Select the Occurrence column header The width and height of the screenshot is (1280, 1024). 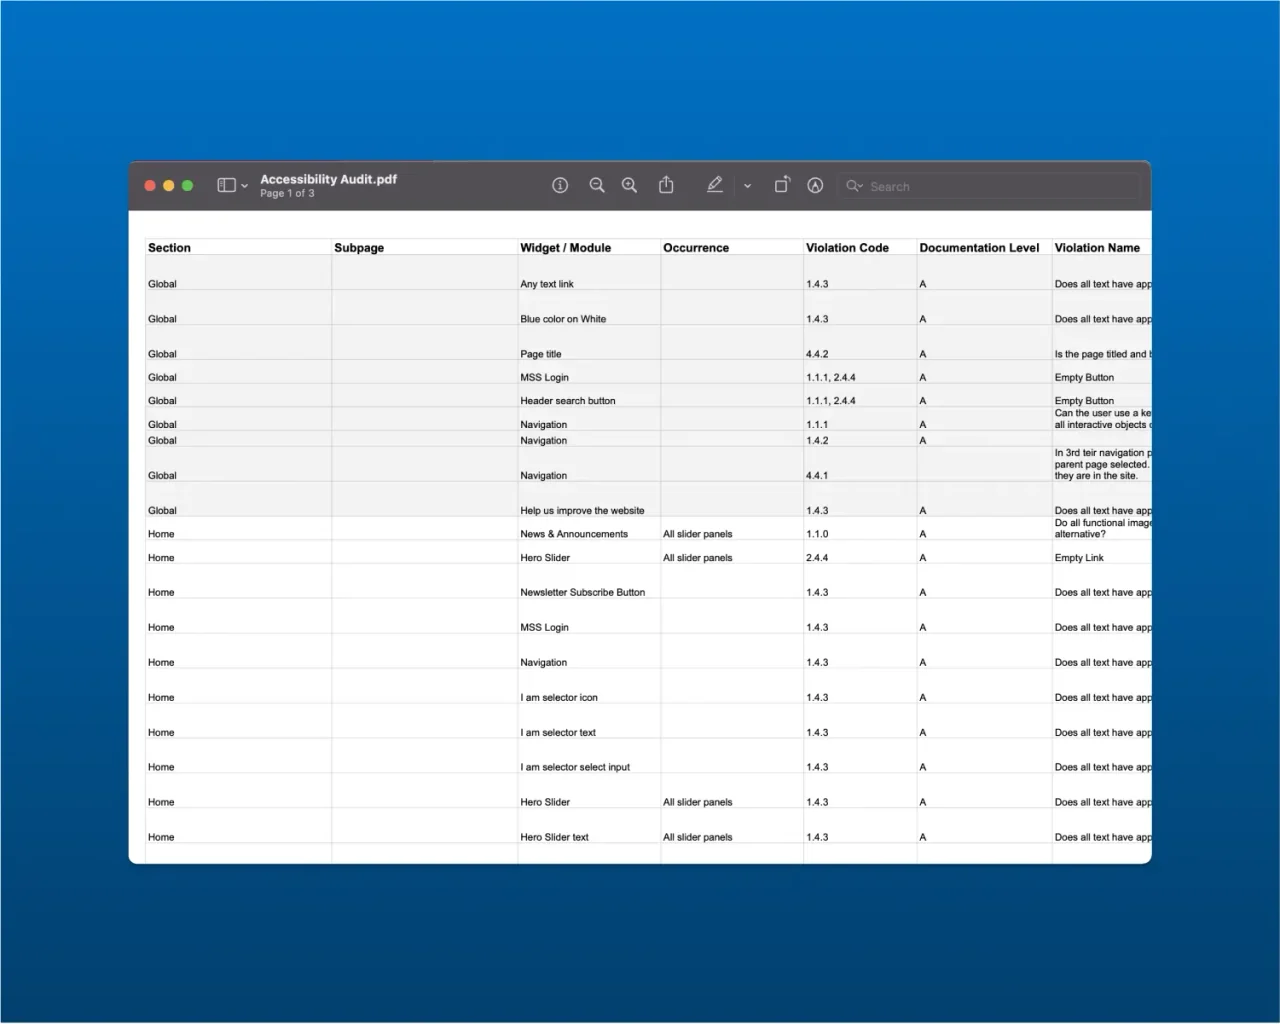click(696, 248)
